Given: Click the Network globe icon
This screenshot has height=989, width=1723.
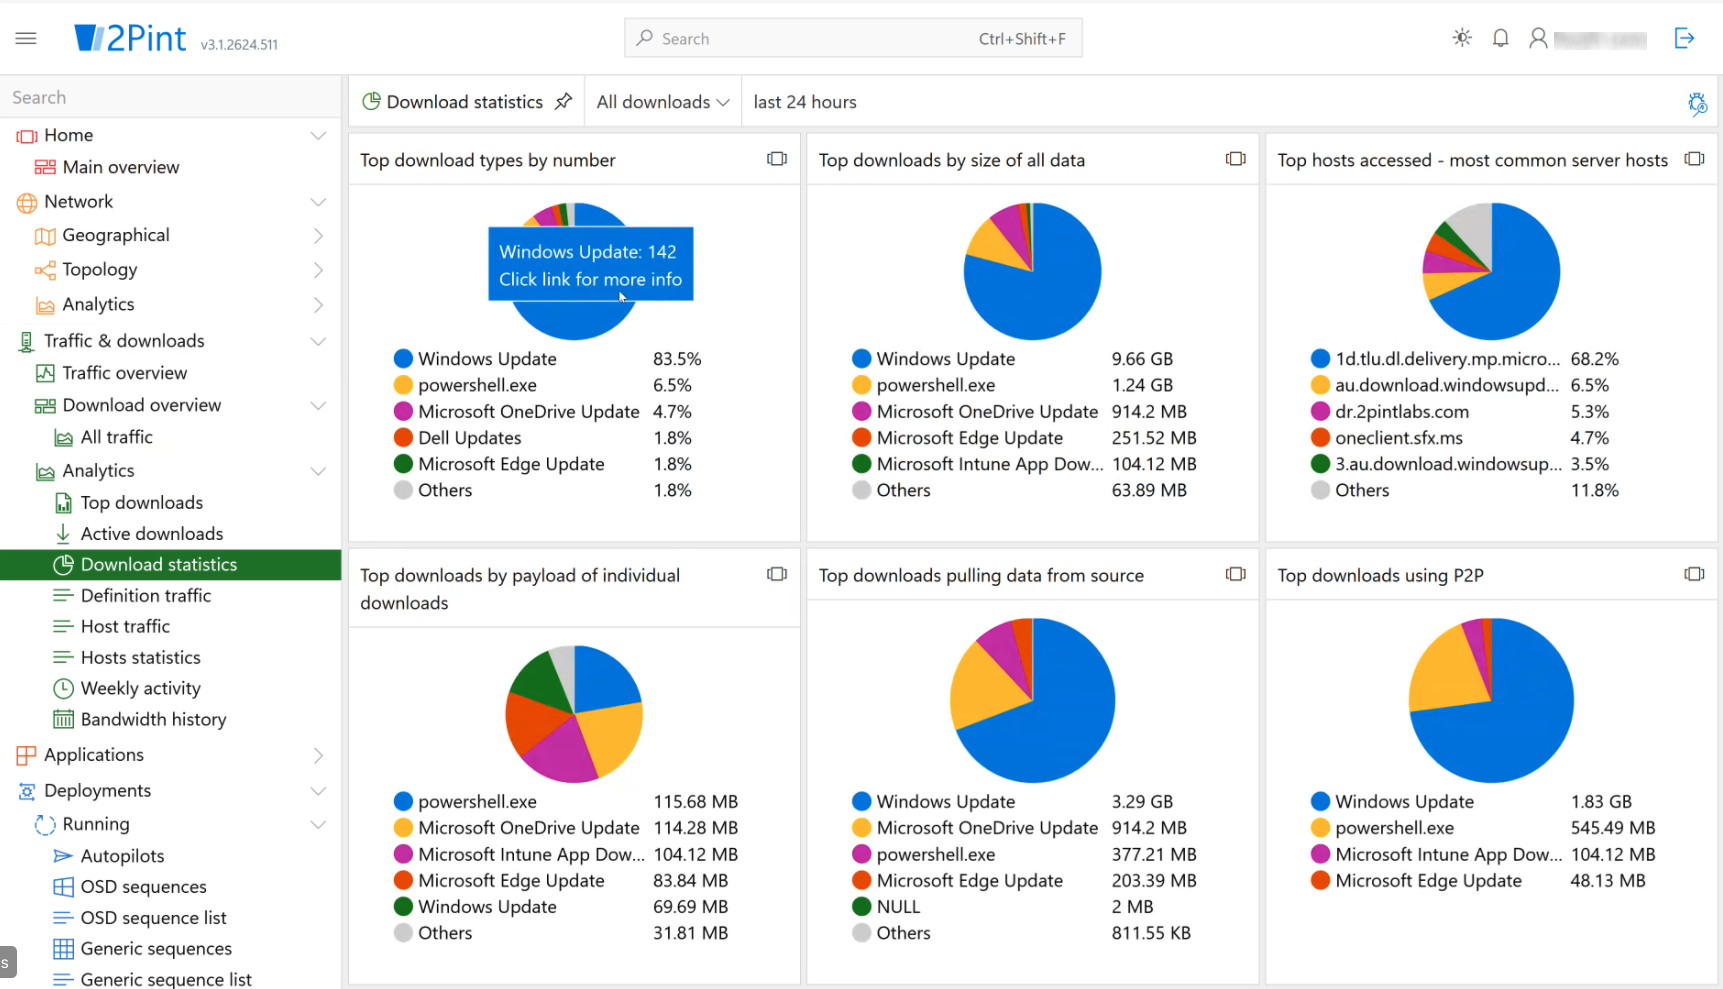Looking at the screenshot, I should click(x=27, y=203).
